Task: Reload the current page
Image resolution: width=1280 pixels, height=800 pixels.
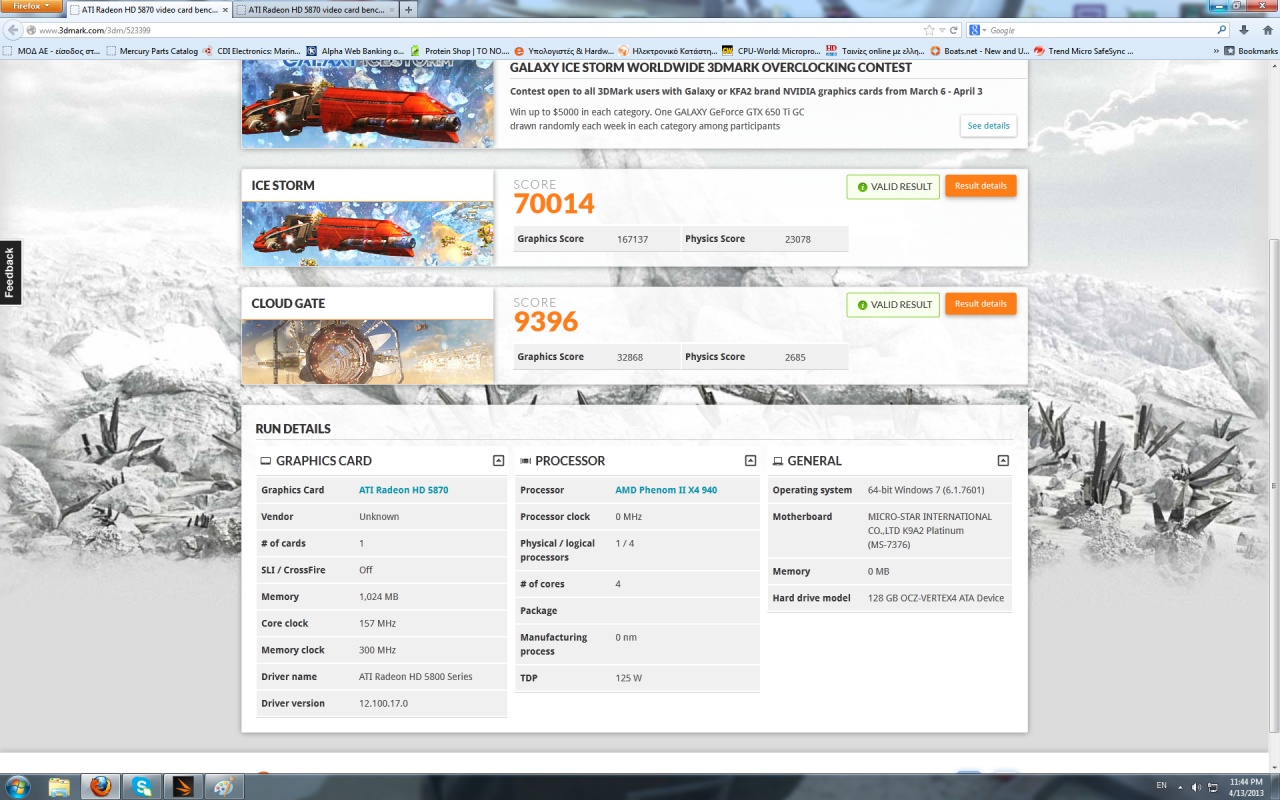Action: point(954,30)
